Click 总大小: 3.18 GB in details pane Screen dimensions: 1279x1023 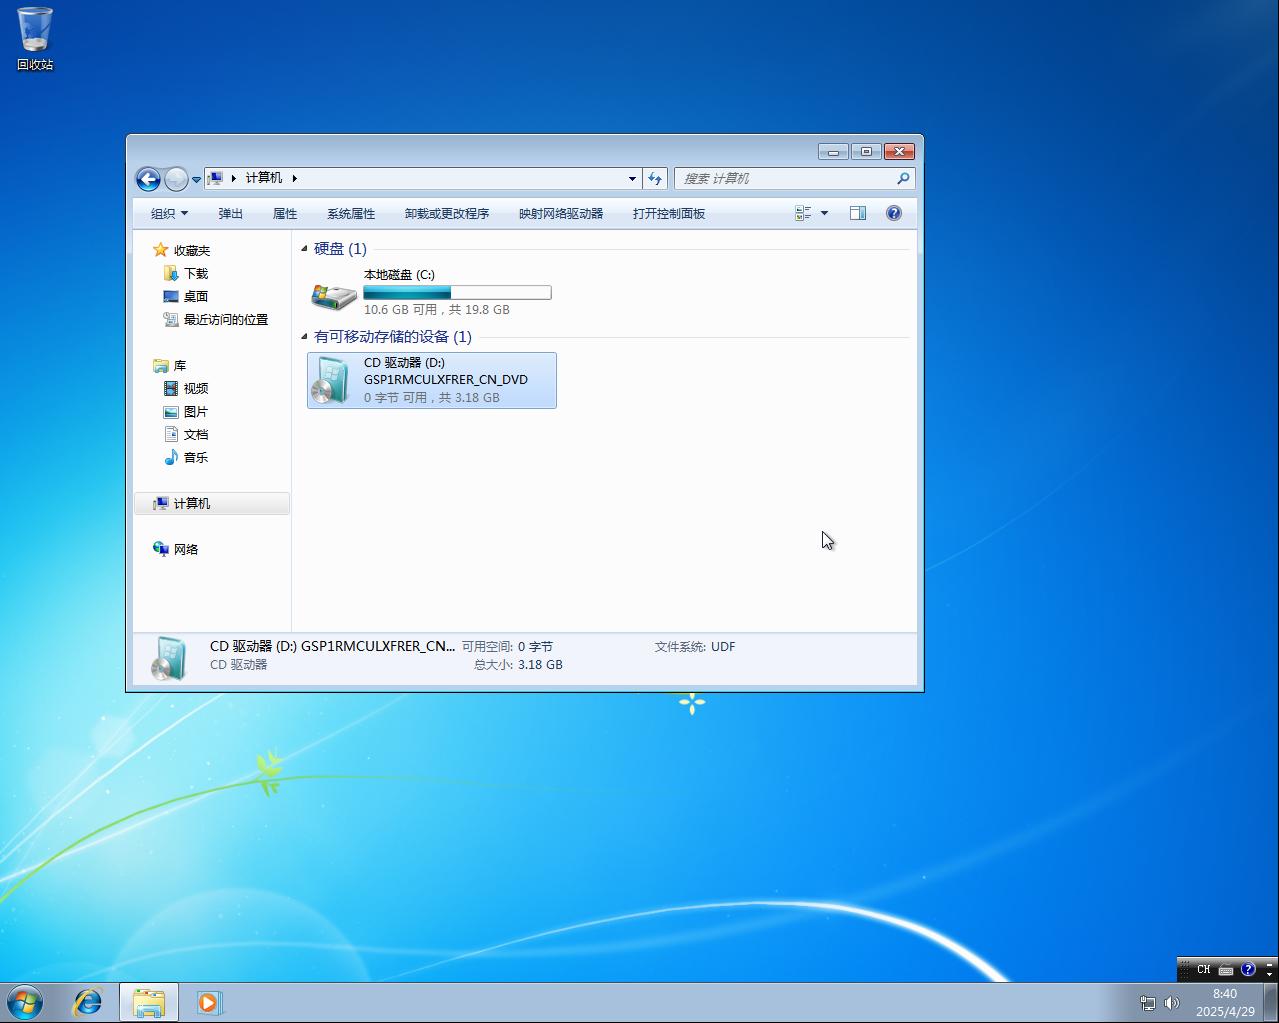coord(518,665)
